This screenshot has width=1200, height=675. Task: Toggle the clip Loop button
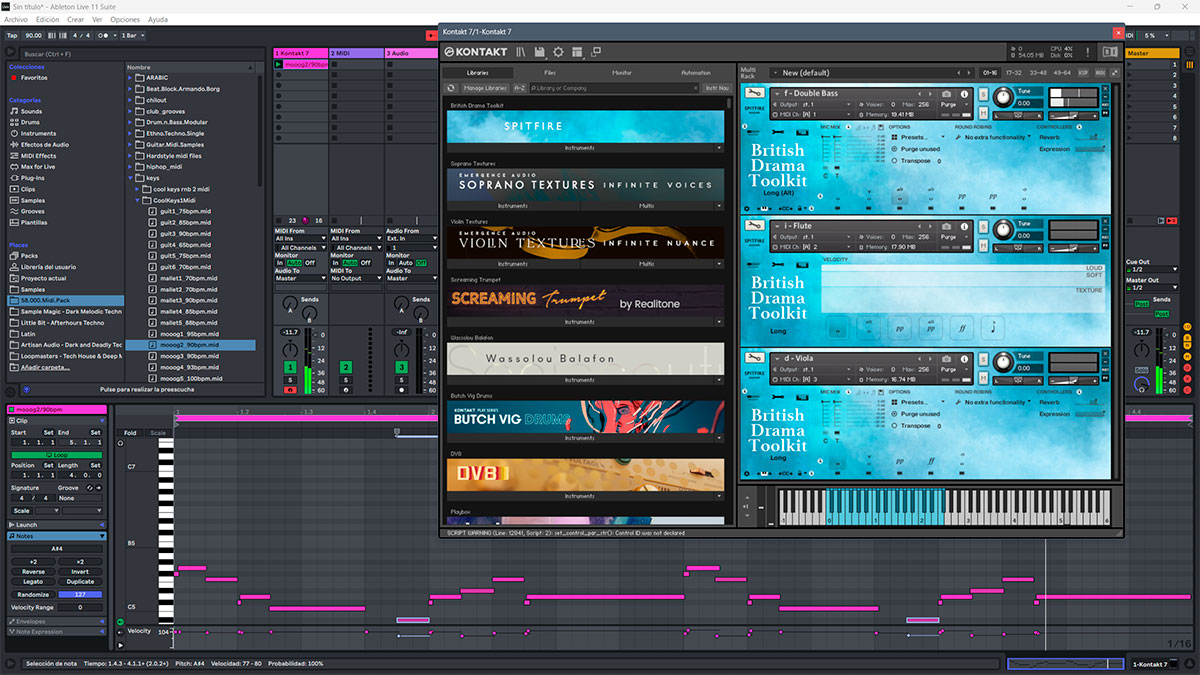pos(58,455)
